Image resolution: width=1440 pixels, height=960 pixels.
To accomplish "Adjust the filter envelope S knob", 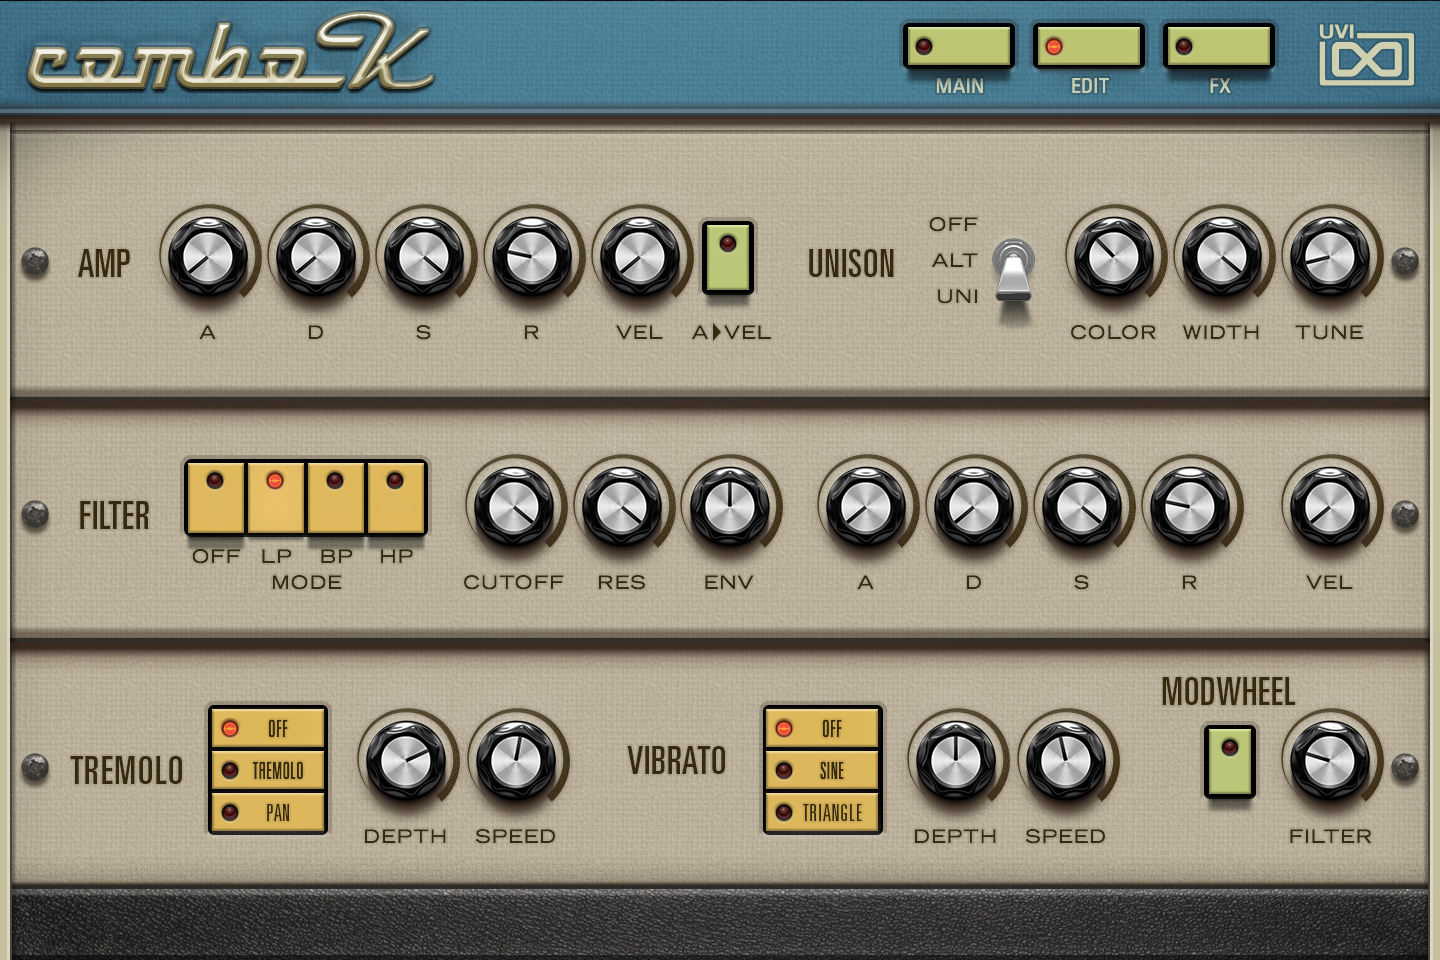I will pos(1082,508).
